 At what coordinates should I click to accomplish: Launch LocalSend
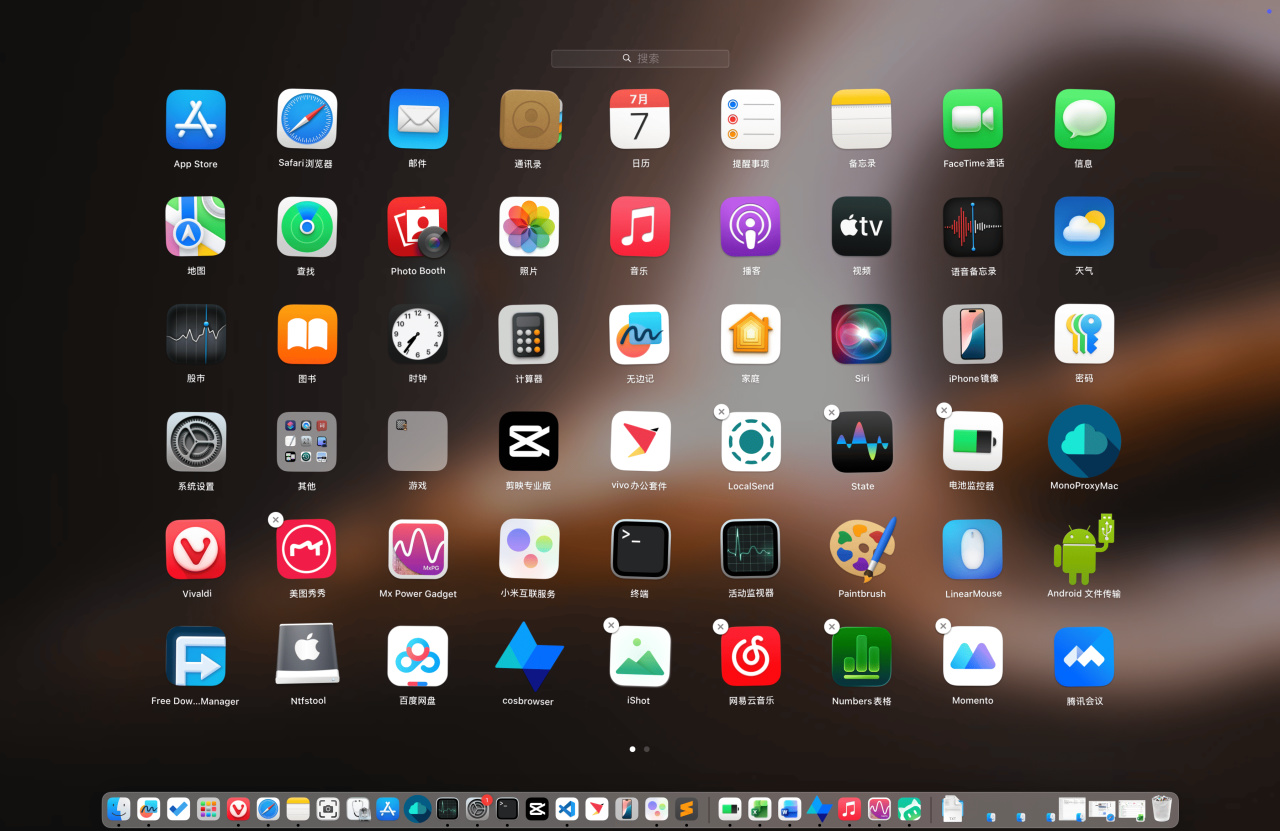click(751, 442)
